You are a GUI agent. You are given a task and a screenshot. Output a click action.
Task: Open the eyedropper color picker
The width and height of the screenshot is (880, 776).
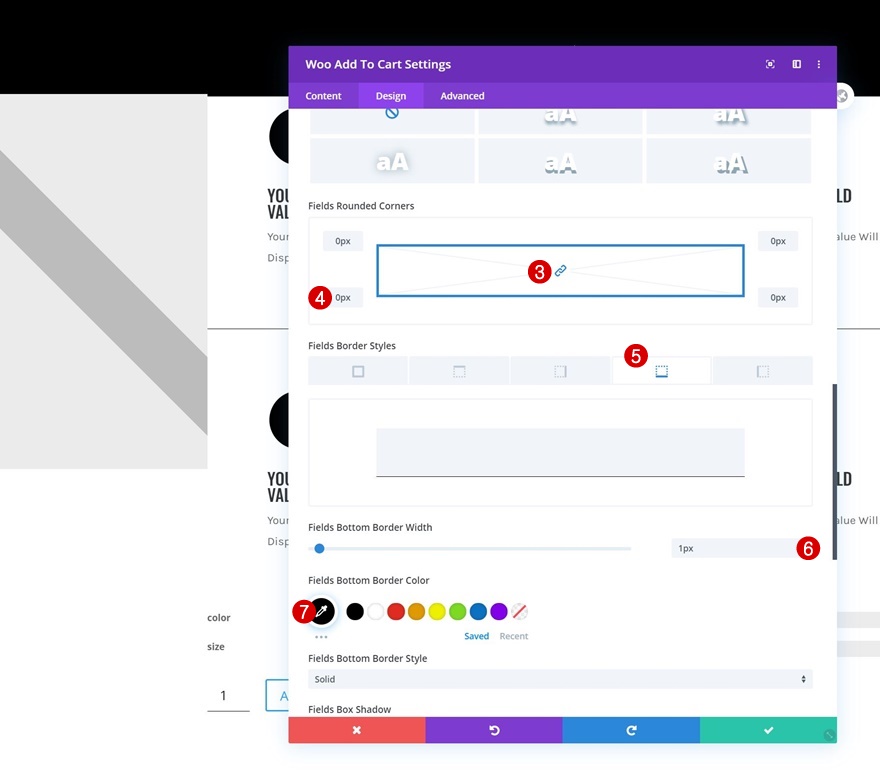(x=322, y=611)
